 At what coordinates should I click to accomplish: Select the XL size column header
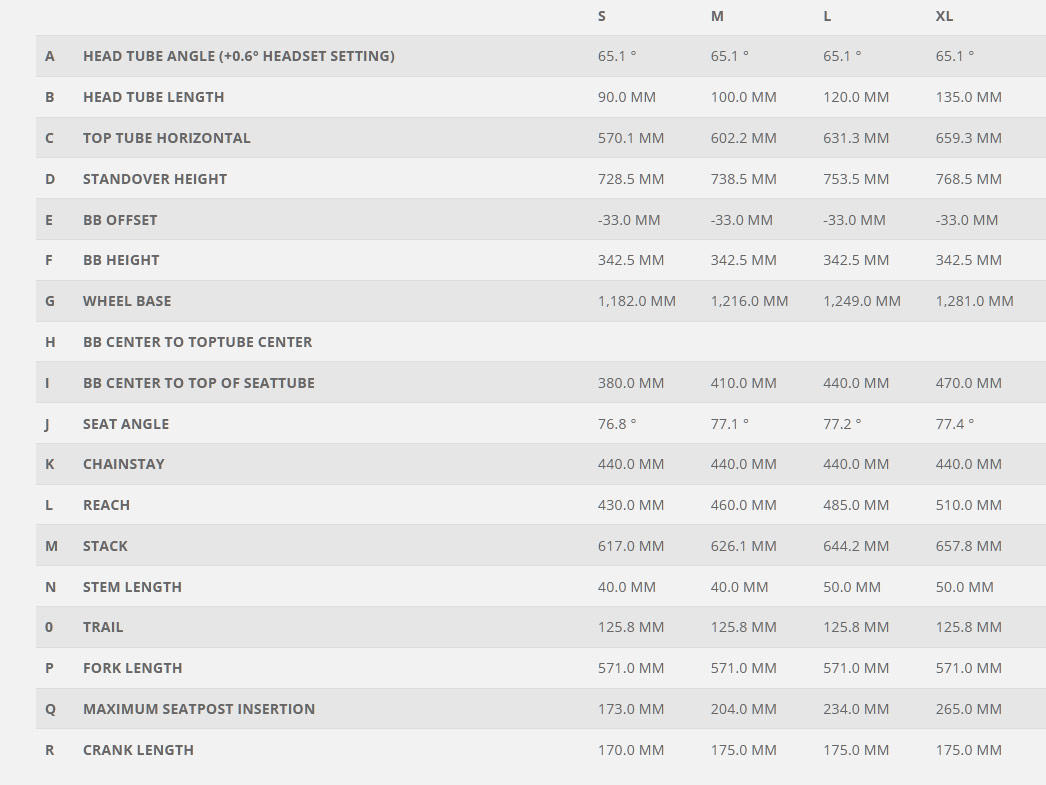(x=944, y=16)
